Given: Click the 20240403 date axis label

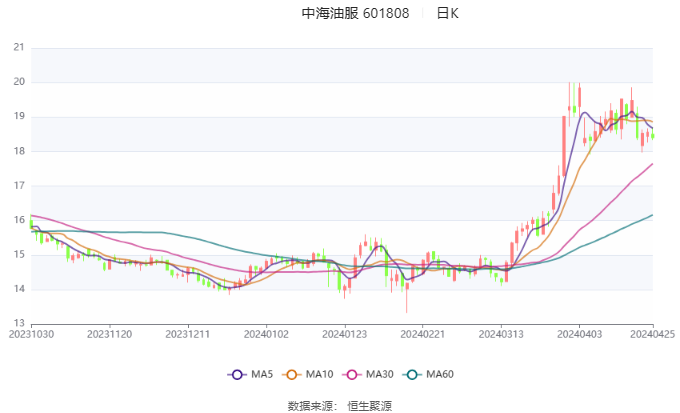Looking at the screenshot, I should point(579,334).
